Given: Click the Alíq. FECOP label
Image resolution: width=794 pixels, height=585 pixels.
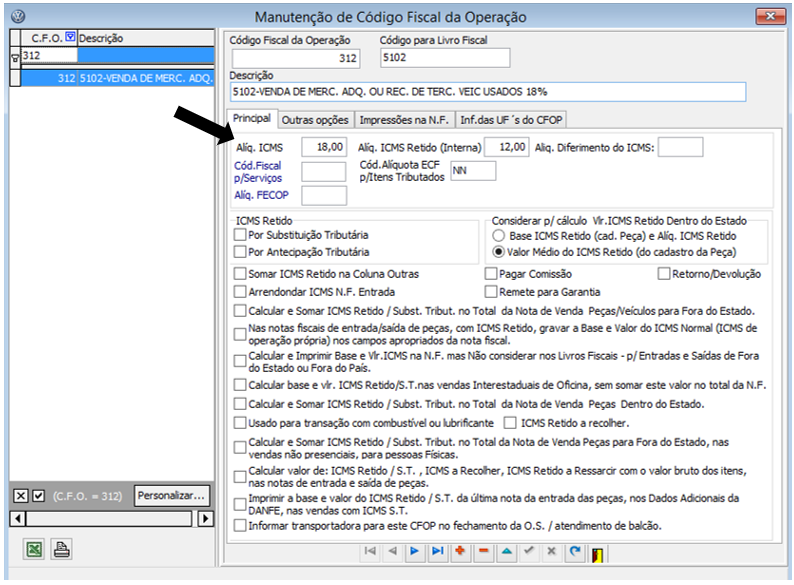Looking at the screenshot, I should click(x=261, y=195).
